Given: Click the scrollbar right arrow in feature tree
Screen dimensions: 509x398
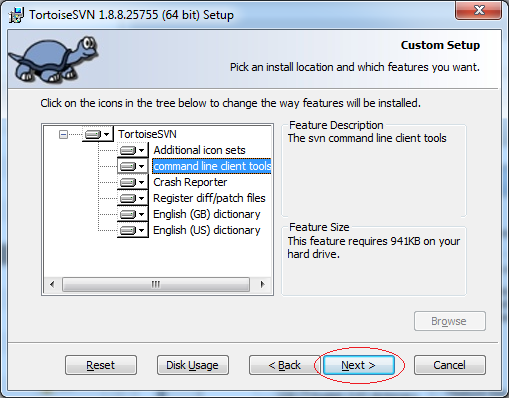Looking at the screenshot, I should (x=262, y=285).
